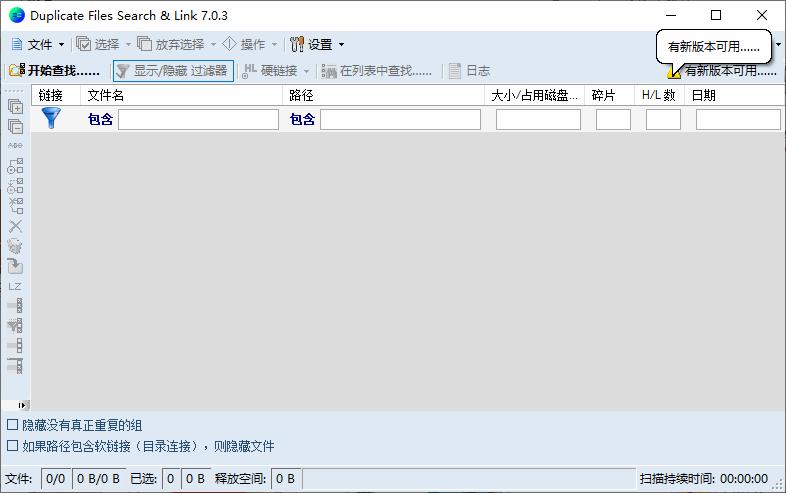This screenshot has width=786, height=493.
Task: Focus the 碎片 filter field
Action: point(613,120)
